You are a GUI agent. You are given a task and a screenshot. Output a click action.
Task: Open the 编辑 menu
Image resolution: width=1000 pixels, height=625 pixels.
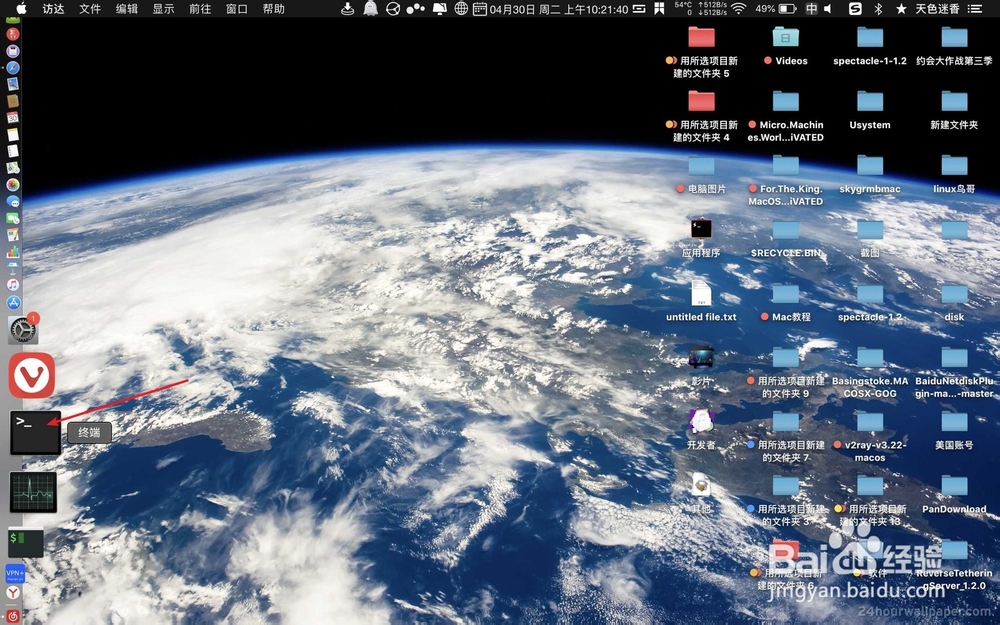[127, 9]
